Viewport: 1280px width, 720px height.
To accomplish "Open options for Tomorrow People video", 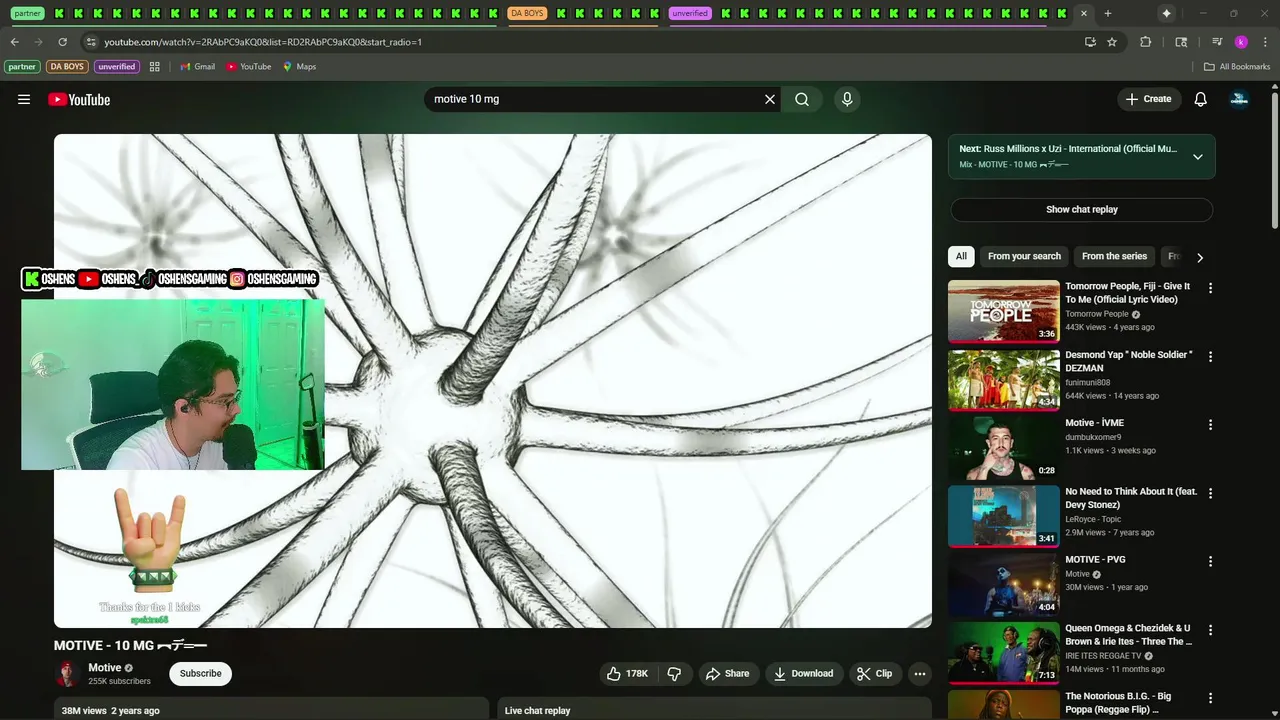I will click(1210, 288).
